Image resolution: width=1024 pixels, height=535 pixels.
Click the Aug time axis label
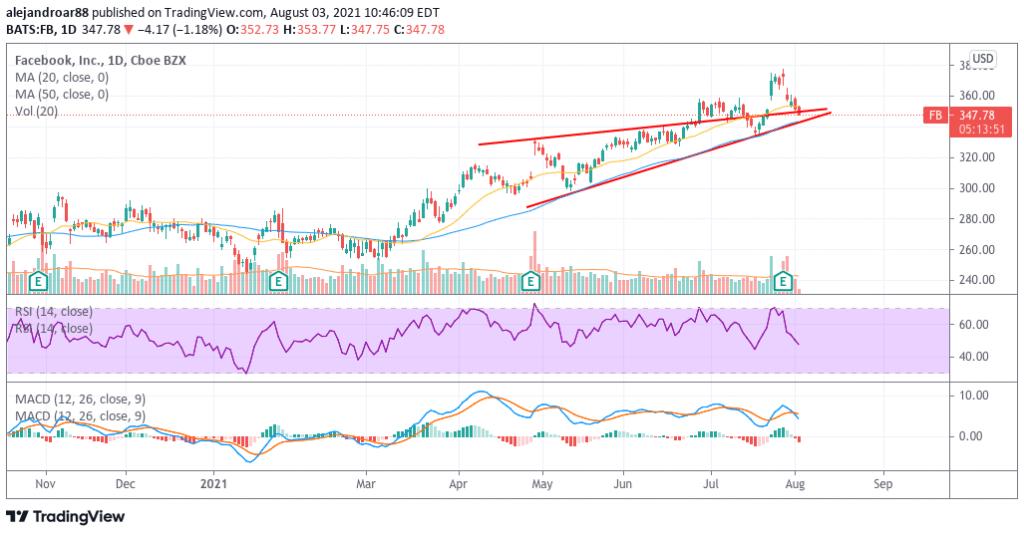[795, 484]
